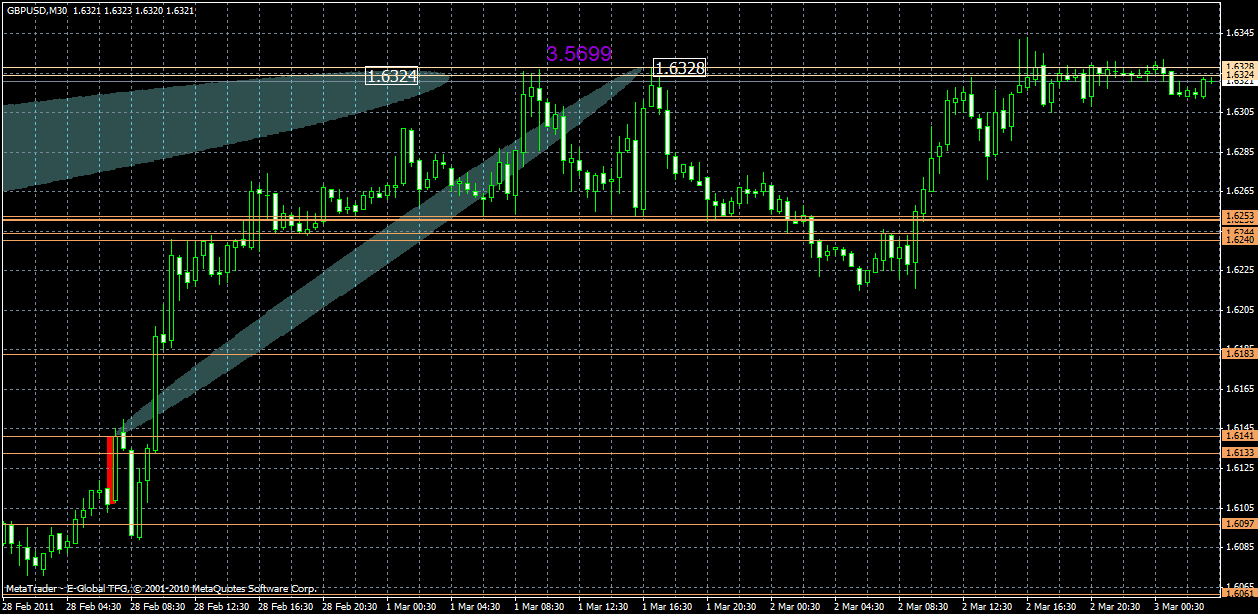
Task: Click the 1.6253 resistance price tag
Action: click(1238, 214)
